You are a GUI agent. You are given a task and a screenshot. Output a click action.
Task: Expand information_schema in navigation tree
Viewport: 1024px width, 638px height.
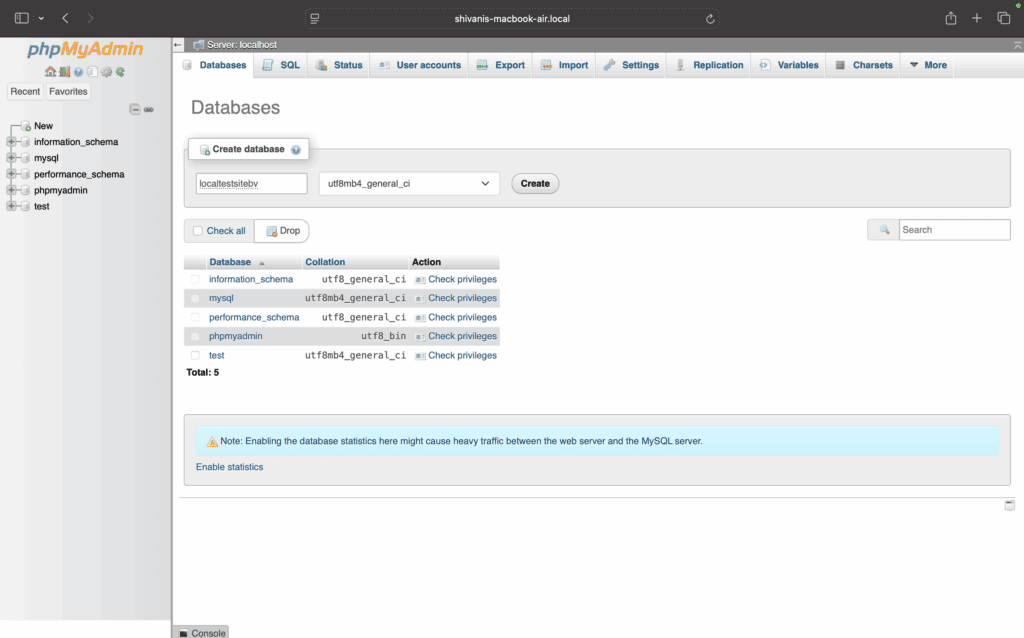[x=11, y=142]
